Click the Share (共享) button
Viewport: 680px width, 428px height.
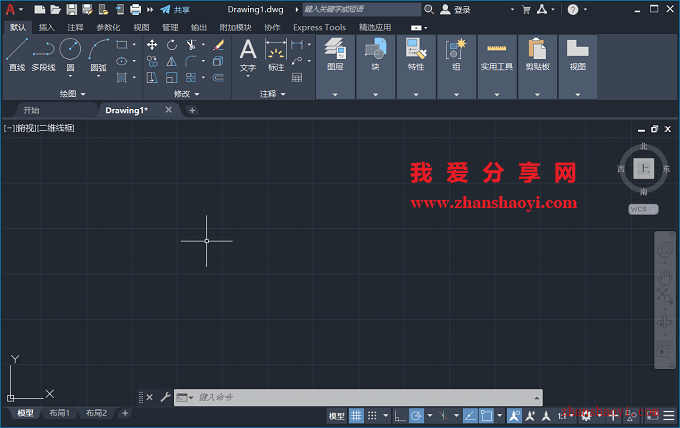coord(175,10)
